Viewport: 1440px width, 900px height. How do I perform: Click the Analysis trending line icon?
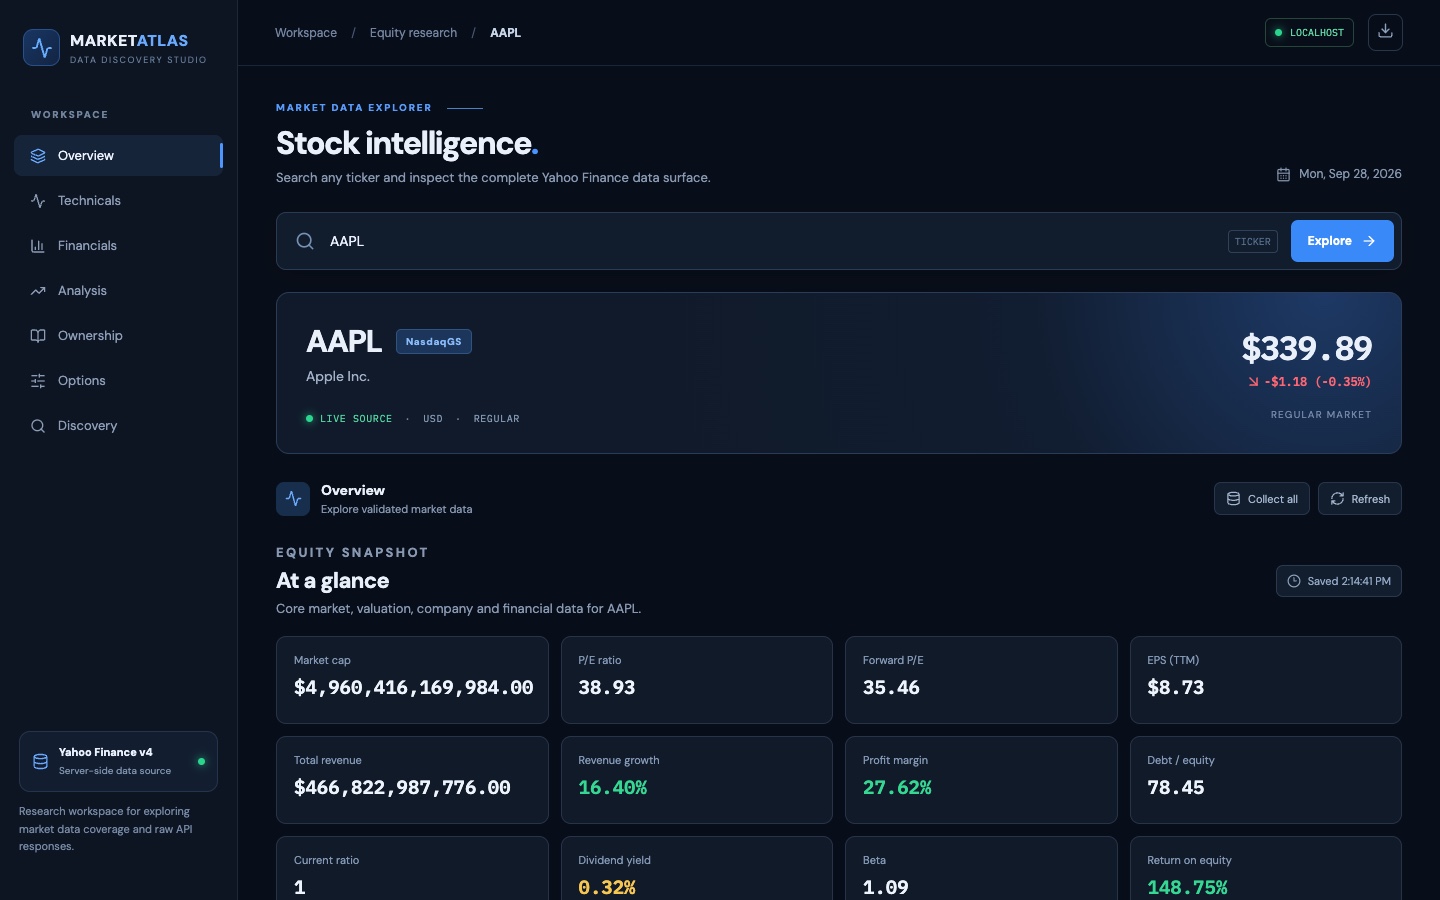[x=38, y=291]
